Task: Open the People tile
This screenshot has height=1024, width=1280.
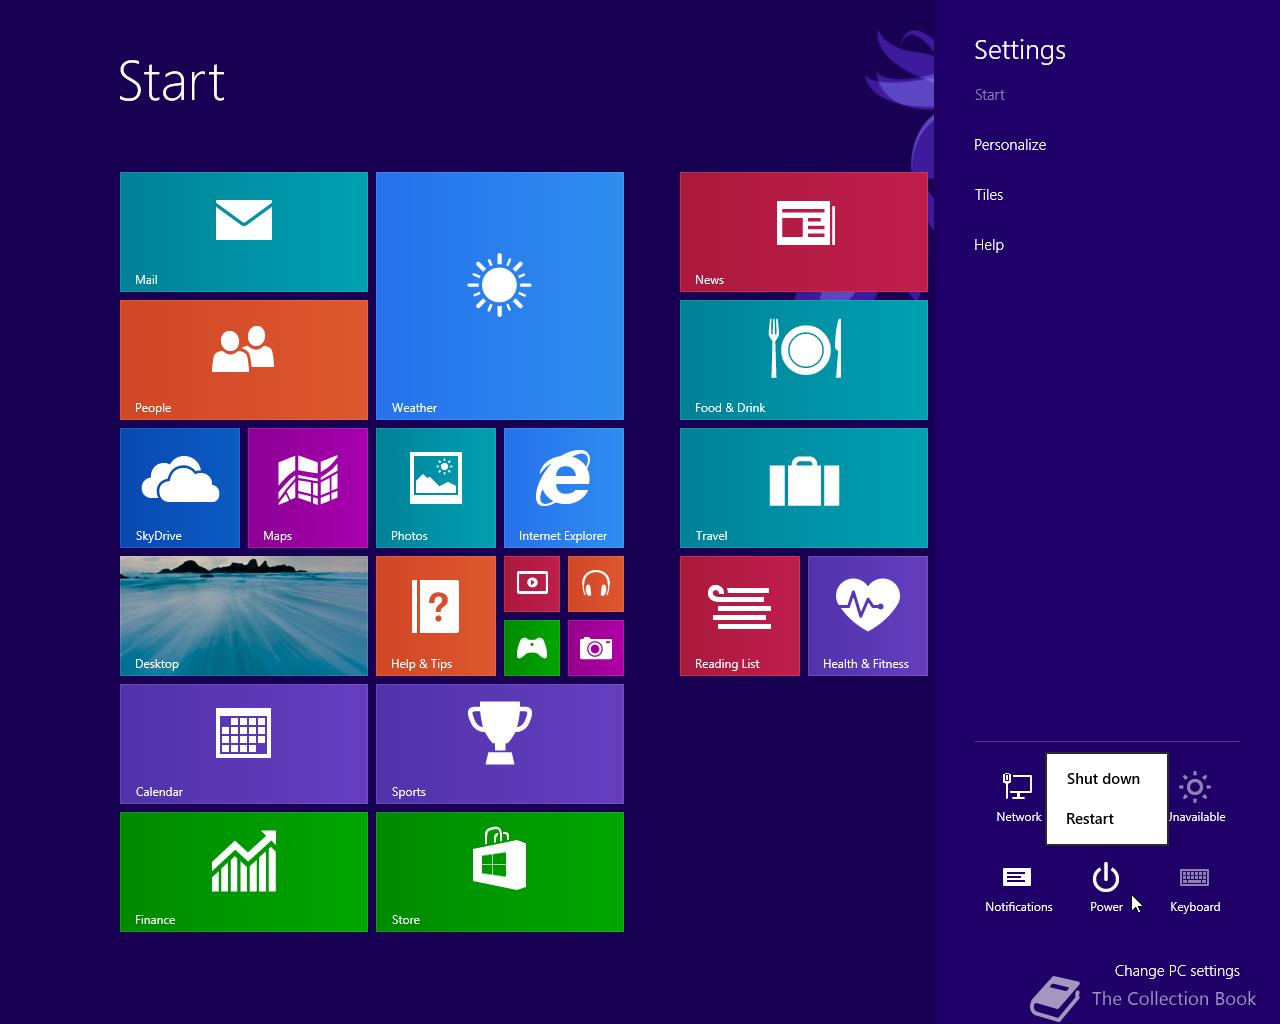Action: [244, 360]
